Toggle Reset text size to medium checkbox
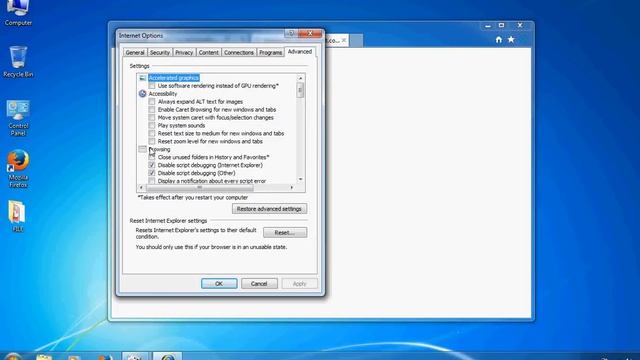 click(x=152, y=133)
